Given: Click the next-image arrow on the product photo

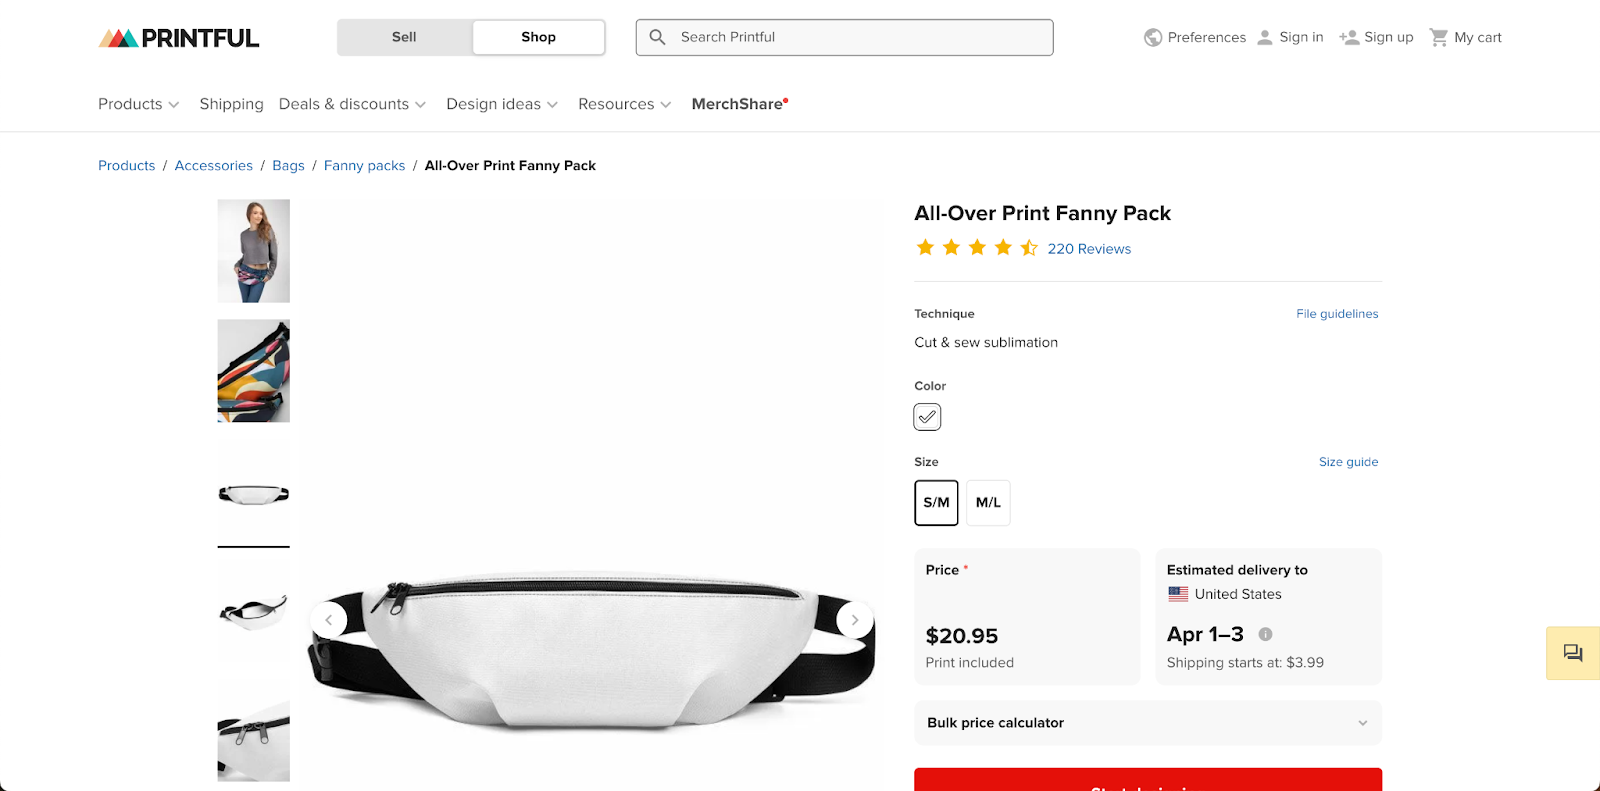Looking at the screenshot, I should click(855, 619).
